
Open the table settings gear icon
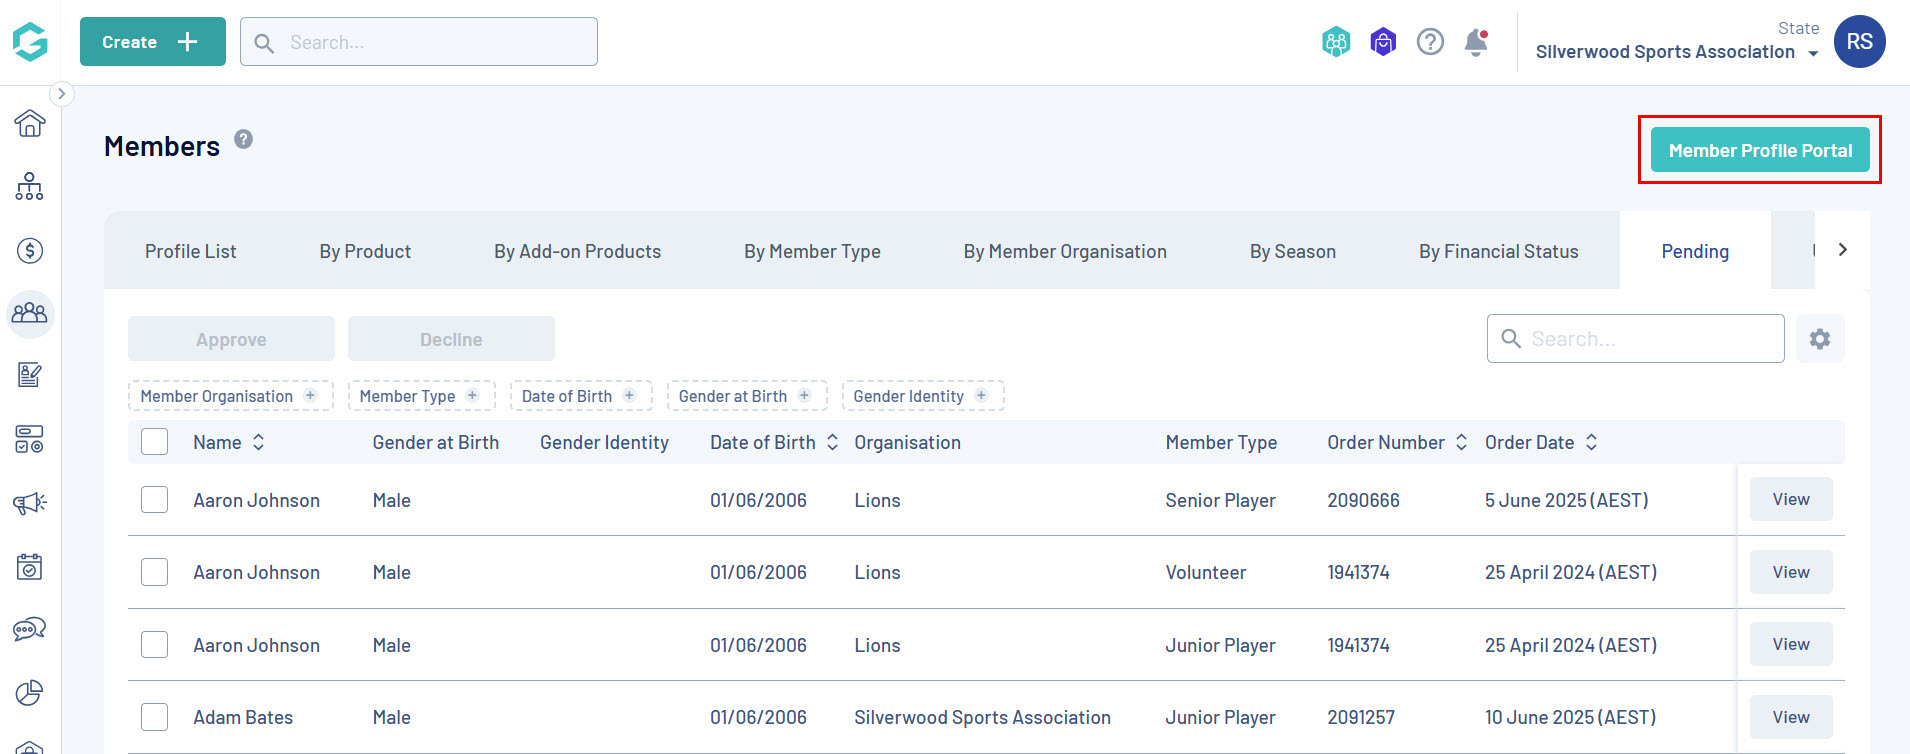tap(1820, 339)
